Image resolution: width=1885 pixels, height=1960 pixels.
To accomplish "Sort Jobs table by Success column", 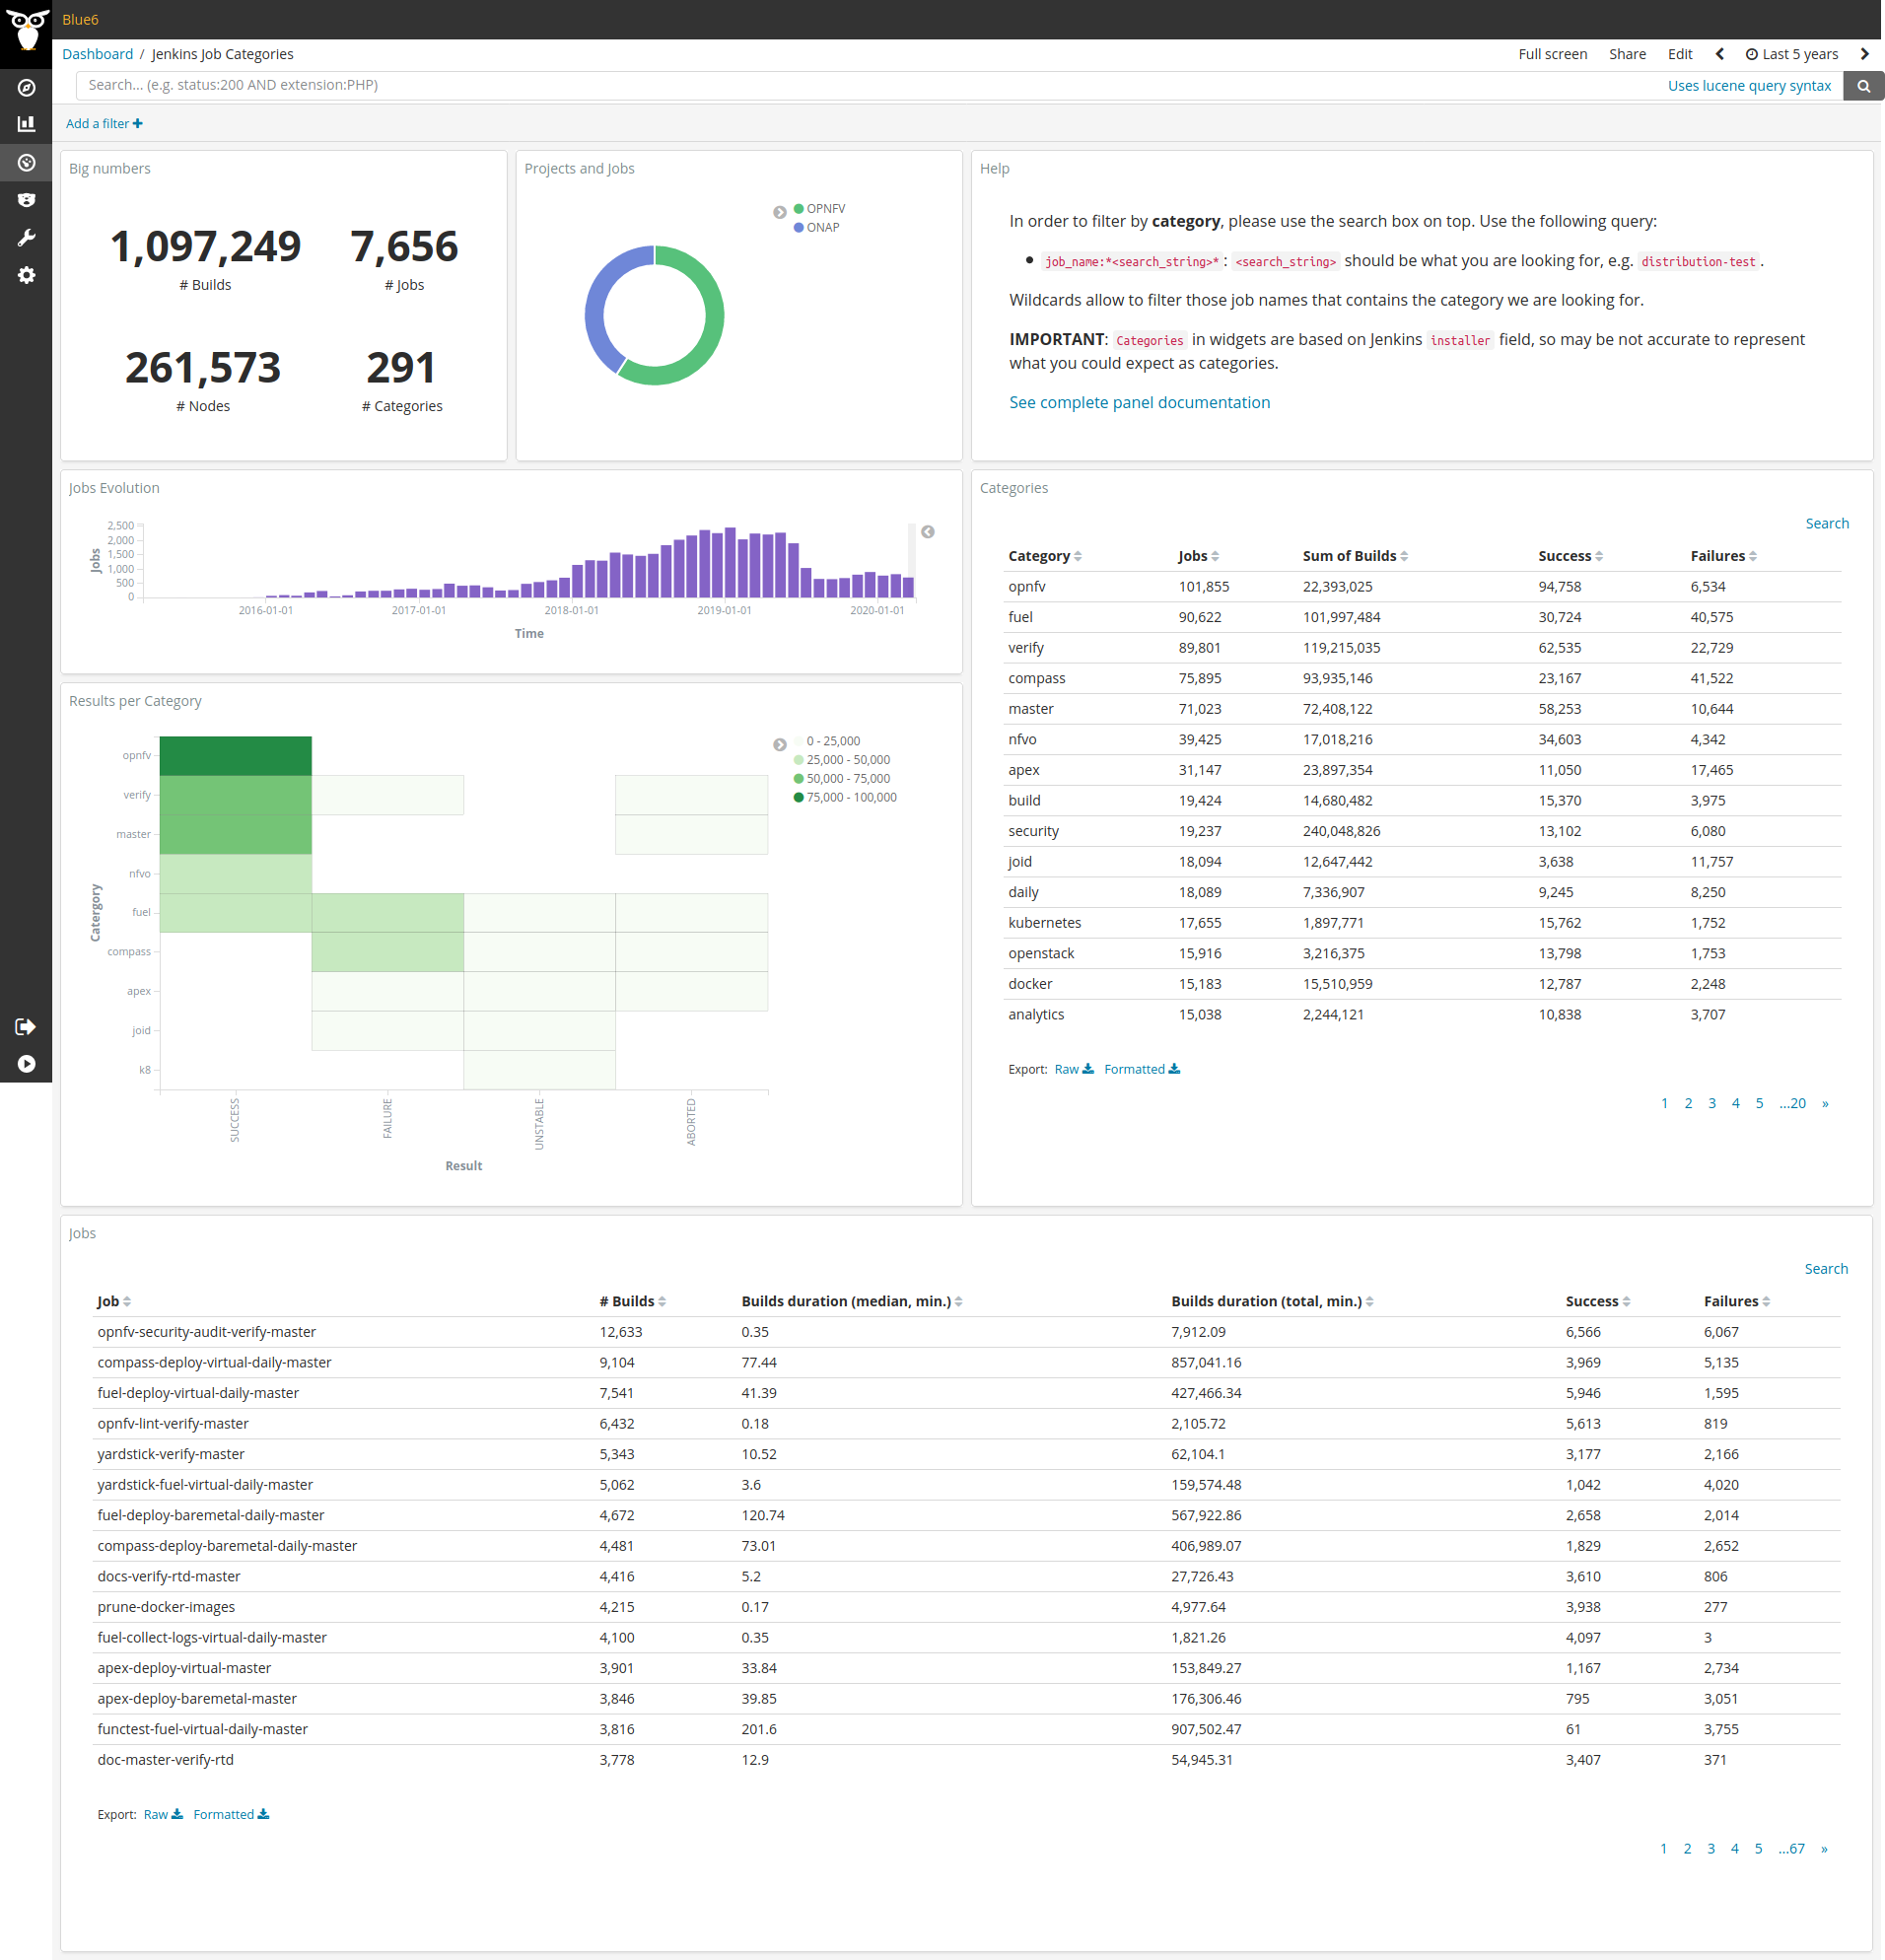I will (x=1598, y=1301).
